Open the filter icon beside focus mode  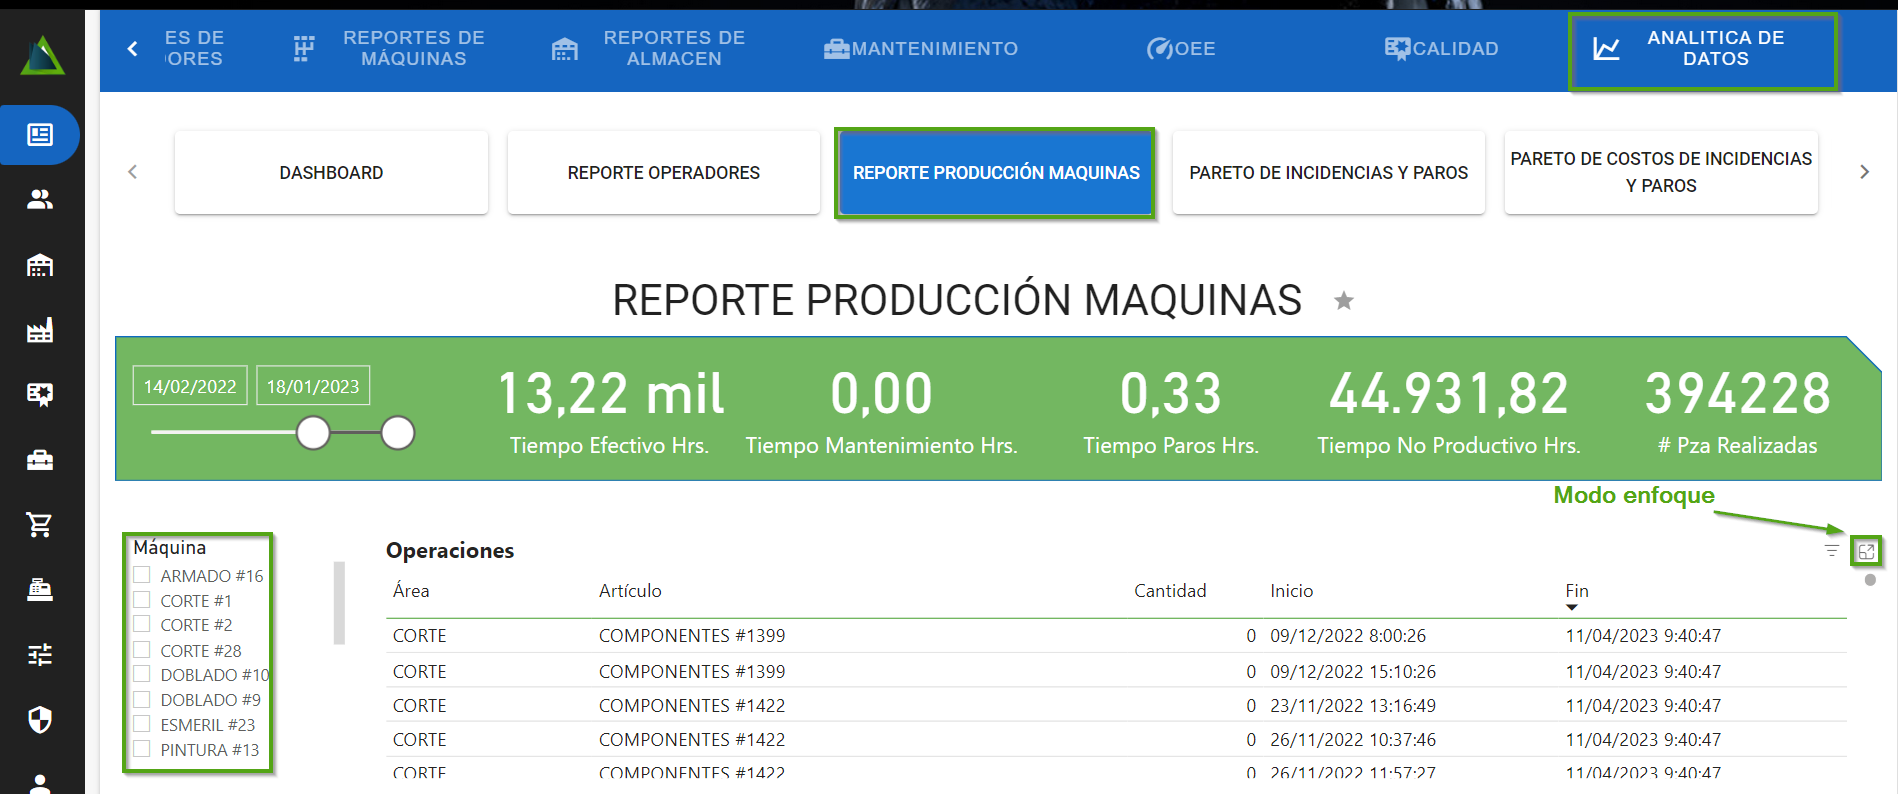(x=1831, y=551)
